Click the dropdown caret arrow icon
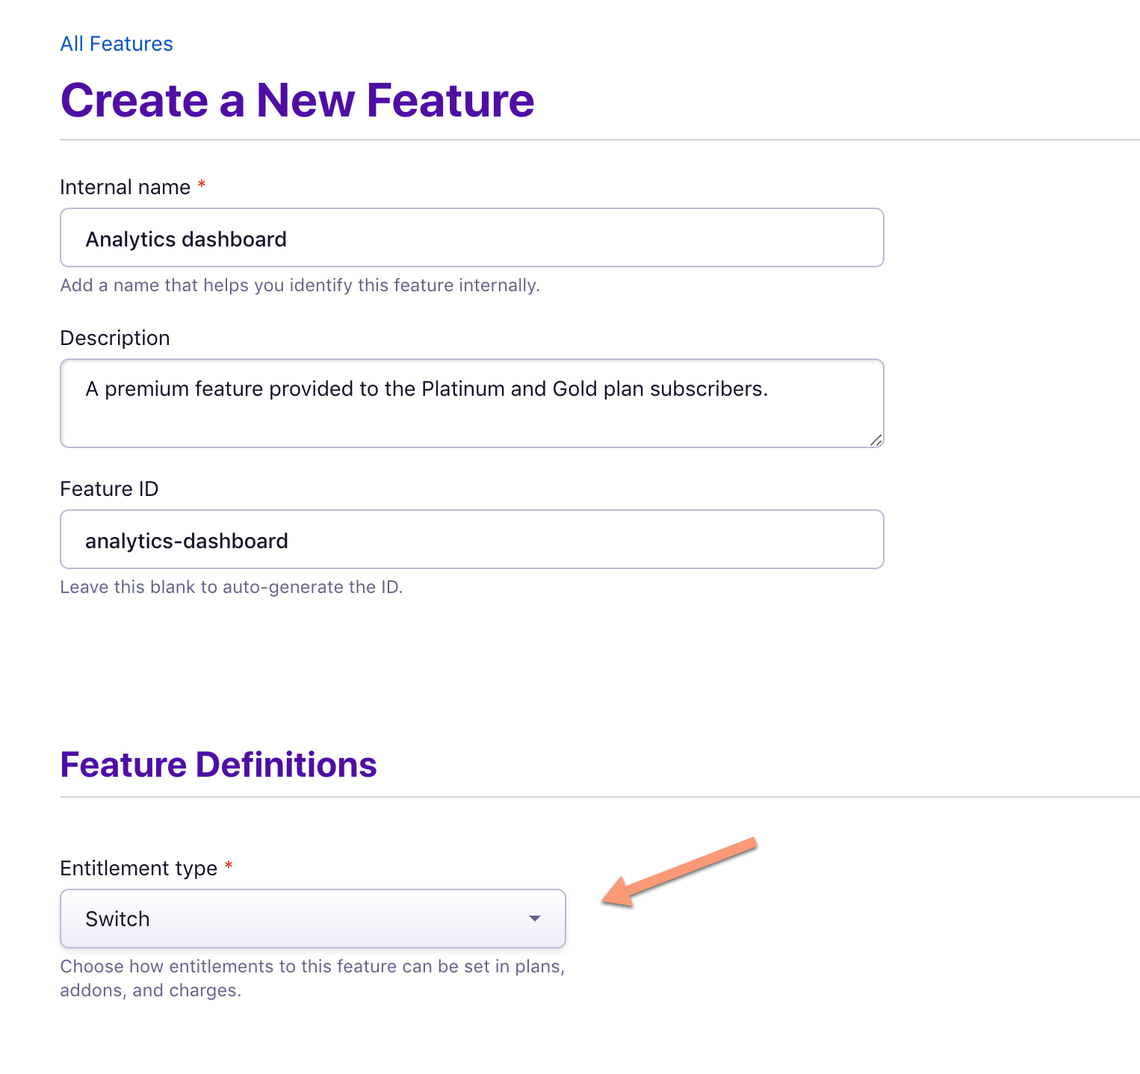The height and width of the screenshot is (1074, 1140). [x=534, y=918]
